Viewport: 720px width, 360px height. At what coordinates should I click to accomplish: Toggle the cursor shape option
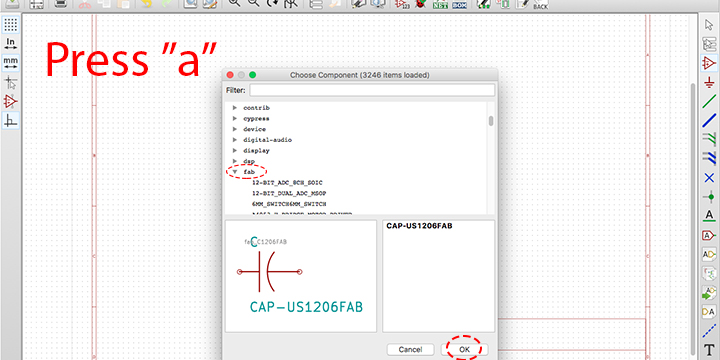[x=11, y=83]
